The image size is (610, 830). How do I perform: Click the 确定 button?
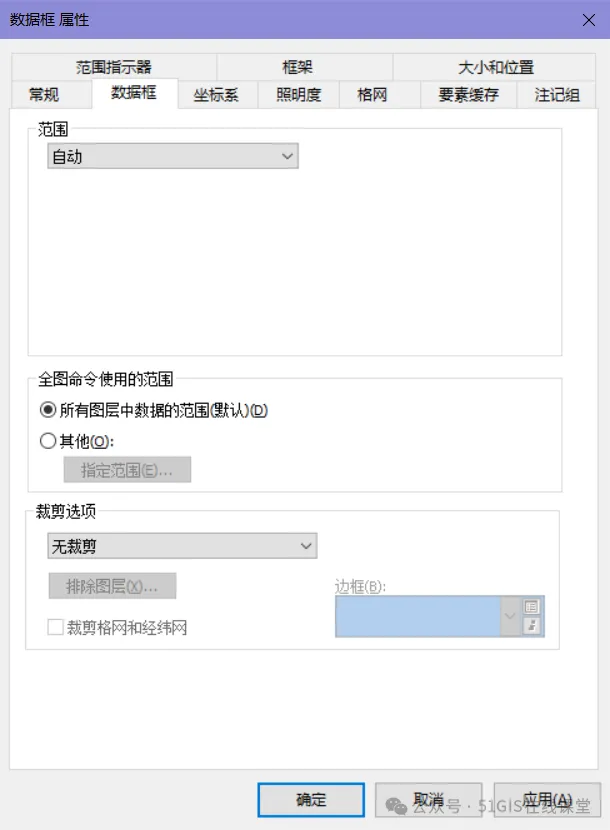(311, 799)
